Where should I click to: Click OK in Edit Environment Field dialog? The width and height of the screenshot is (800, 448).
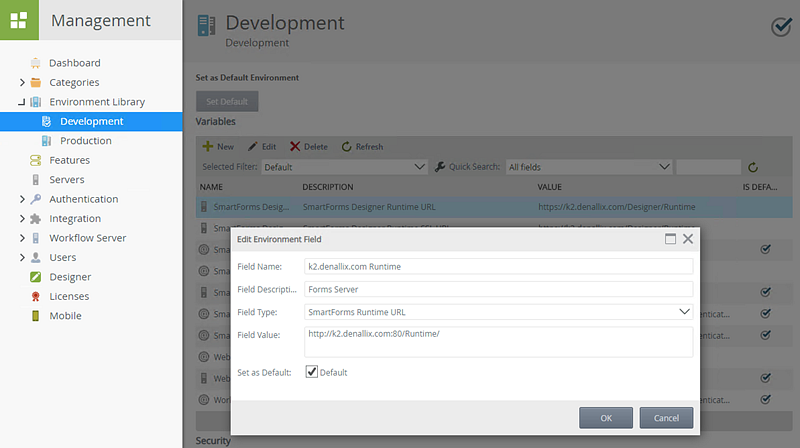606,418
